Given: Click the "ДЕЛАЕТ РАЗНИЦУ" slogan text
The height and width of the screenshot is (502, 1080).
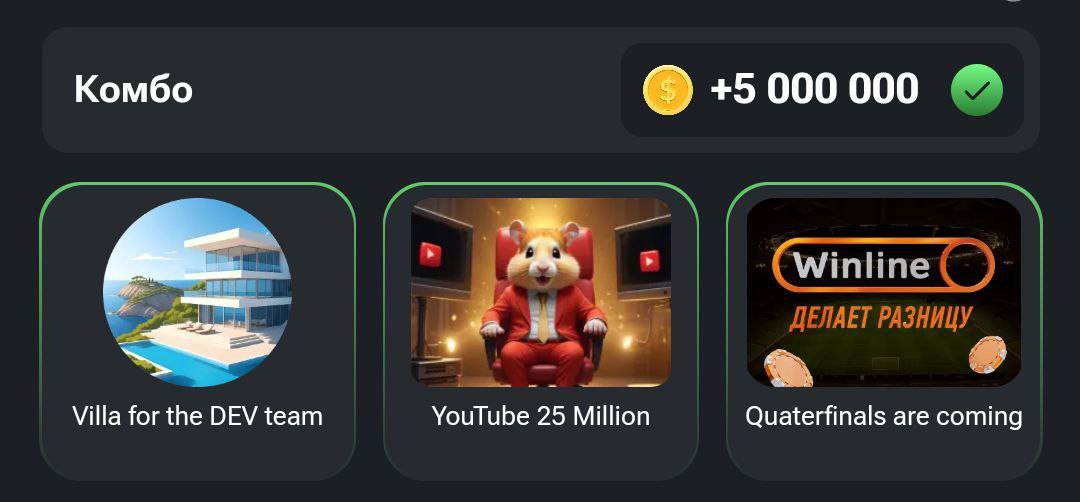Looking at the screenshot, I should coord(881,317).
